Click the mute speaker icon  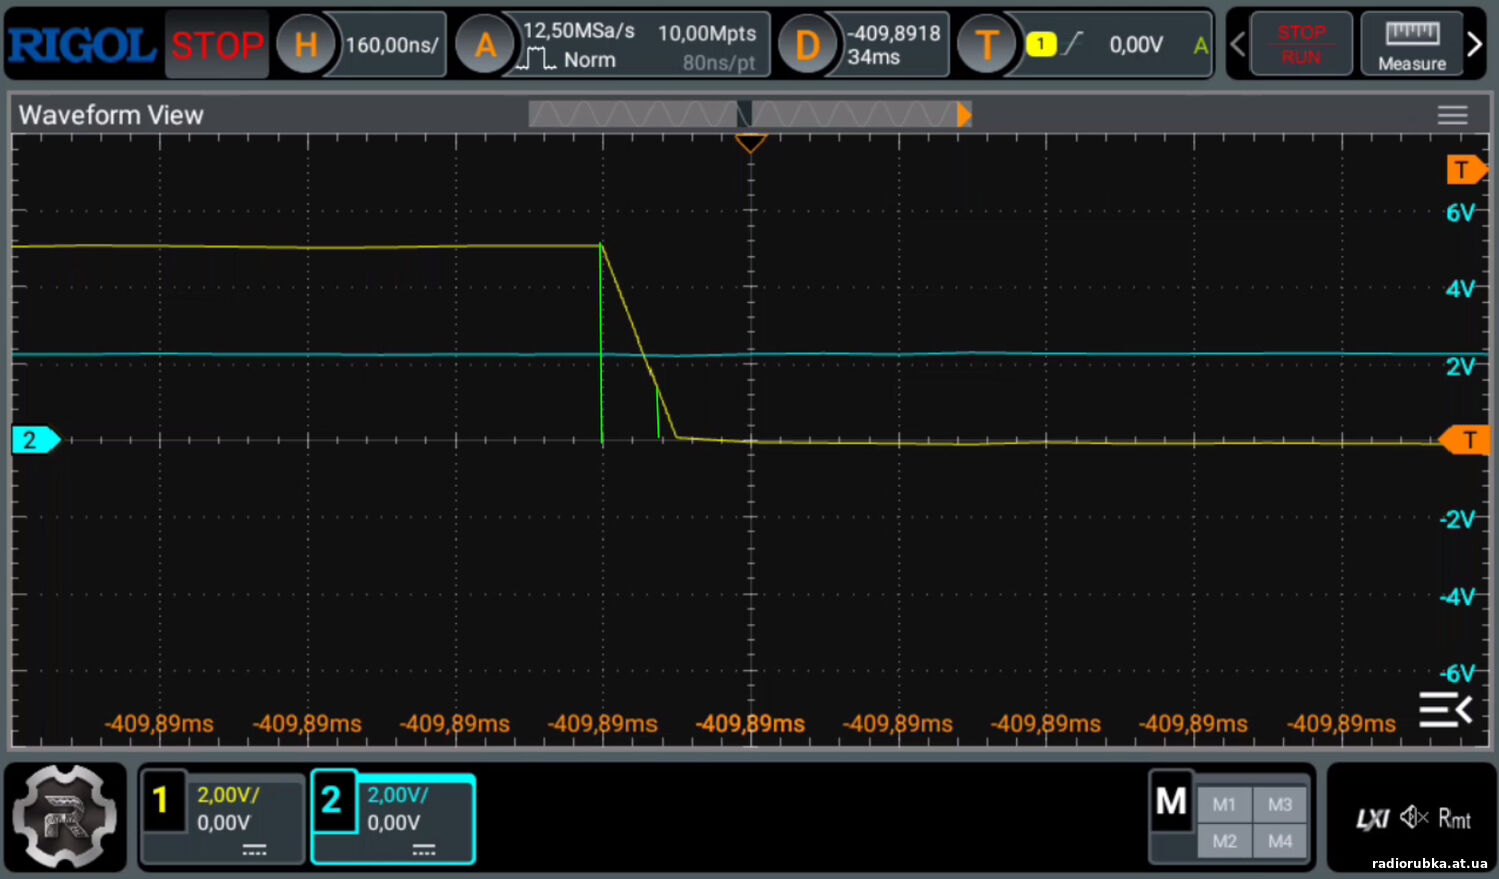1413,818
